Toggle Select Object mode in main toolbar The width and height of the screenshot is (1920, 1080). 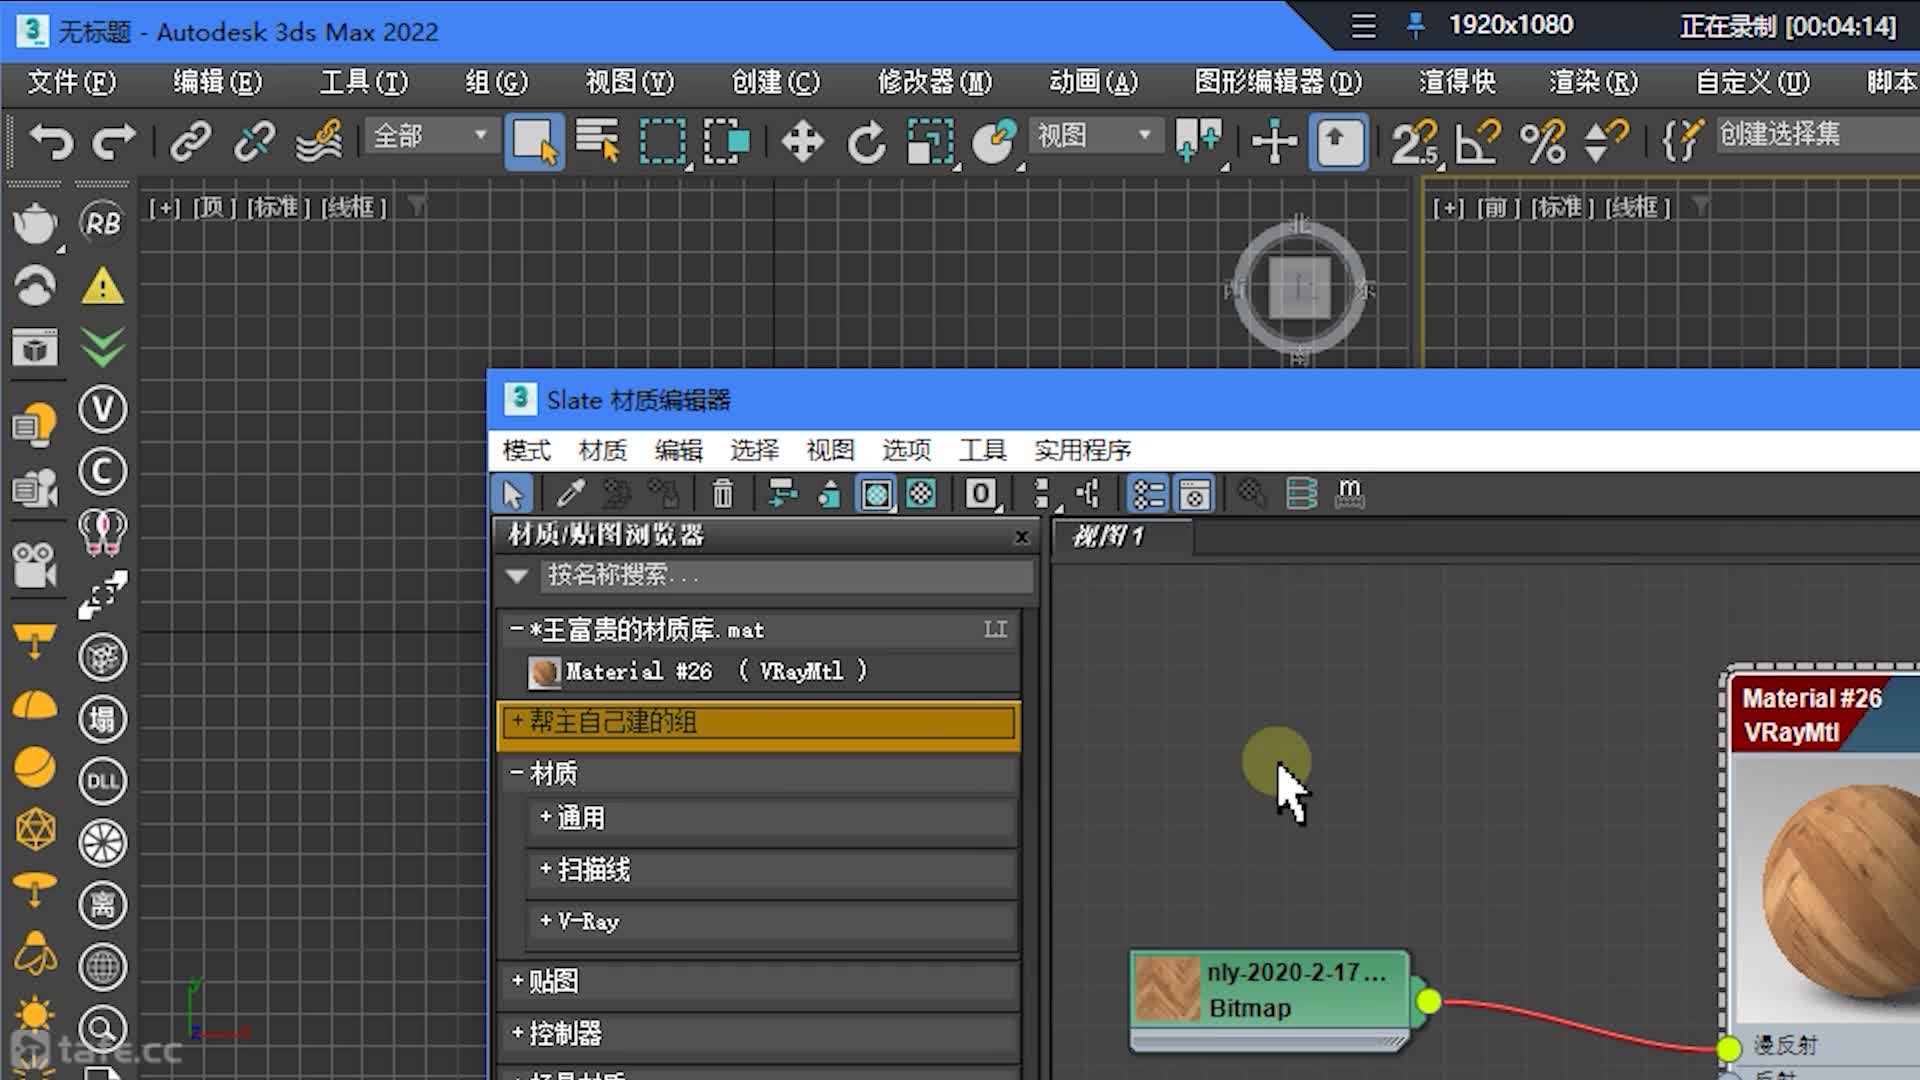[x=534, y=141]
